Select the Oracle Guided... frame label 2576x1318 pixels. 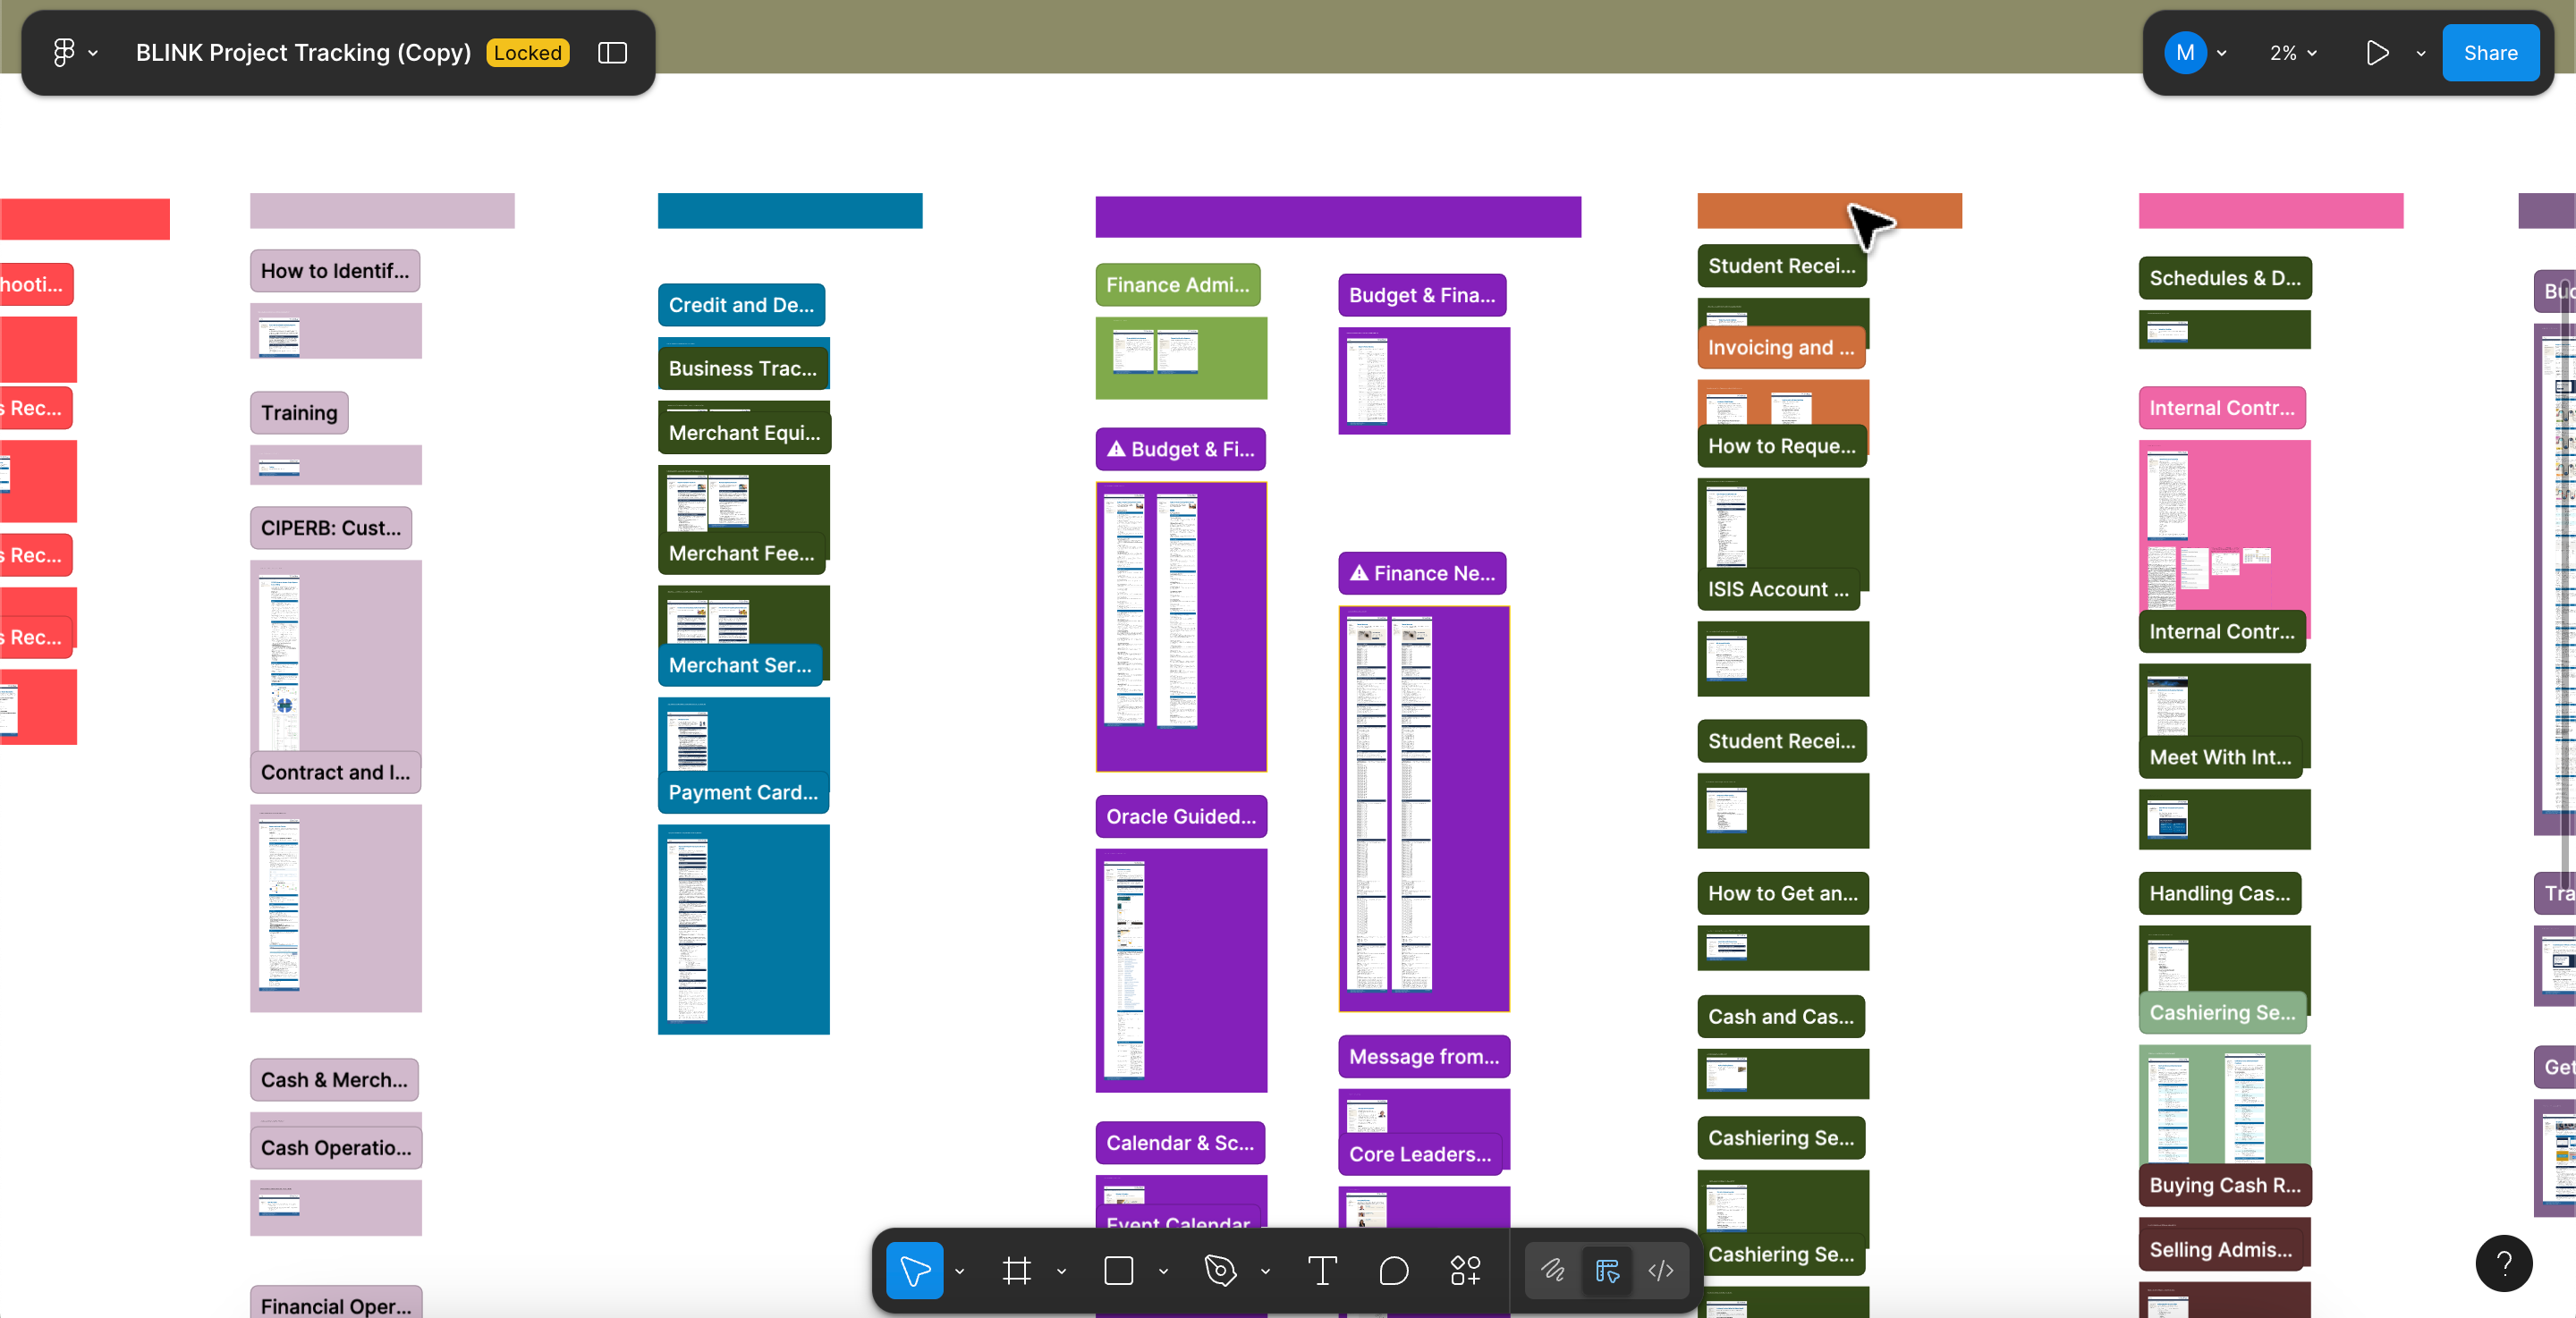(1181, 816)
